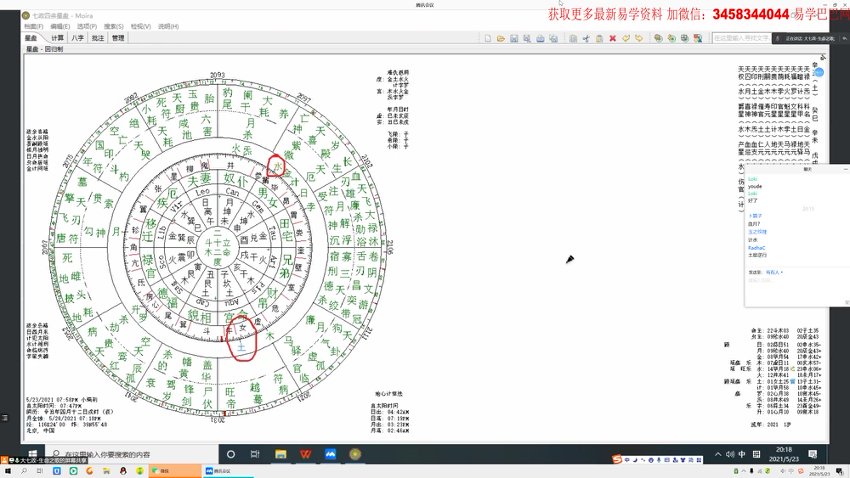This screenshot has width=850, height=478.
Task: Click the 微信 button in lower taskbar
Action: (175, 471)
